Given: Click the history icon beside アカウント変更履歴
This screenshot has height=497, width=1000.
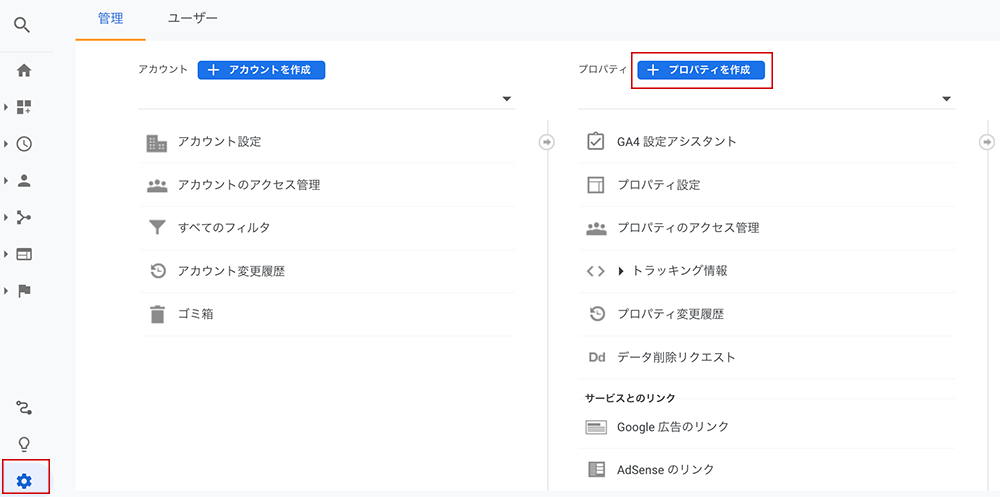Looking at the screenshot, I should (157, 271).
